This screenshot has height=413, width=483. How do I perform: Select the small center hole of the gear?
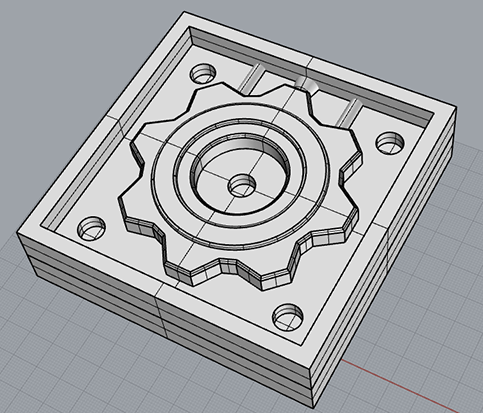[x=242, y=185]
